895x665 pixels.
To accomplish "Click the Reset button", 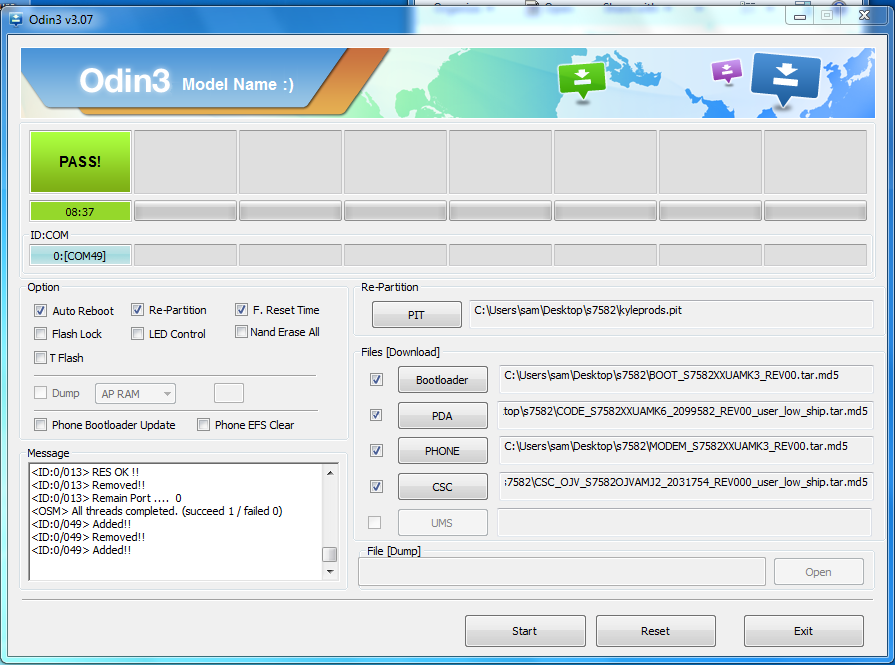I will coord(656,631).
